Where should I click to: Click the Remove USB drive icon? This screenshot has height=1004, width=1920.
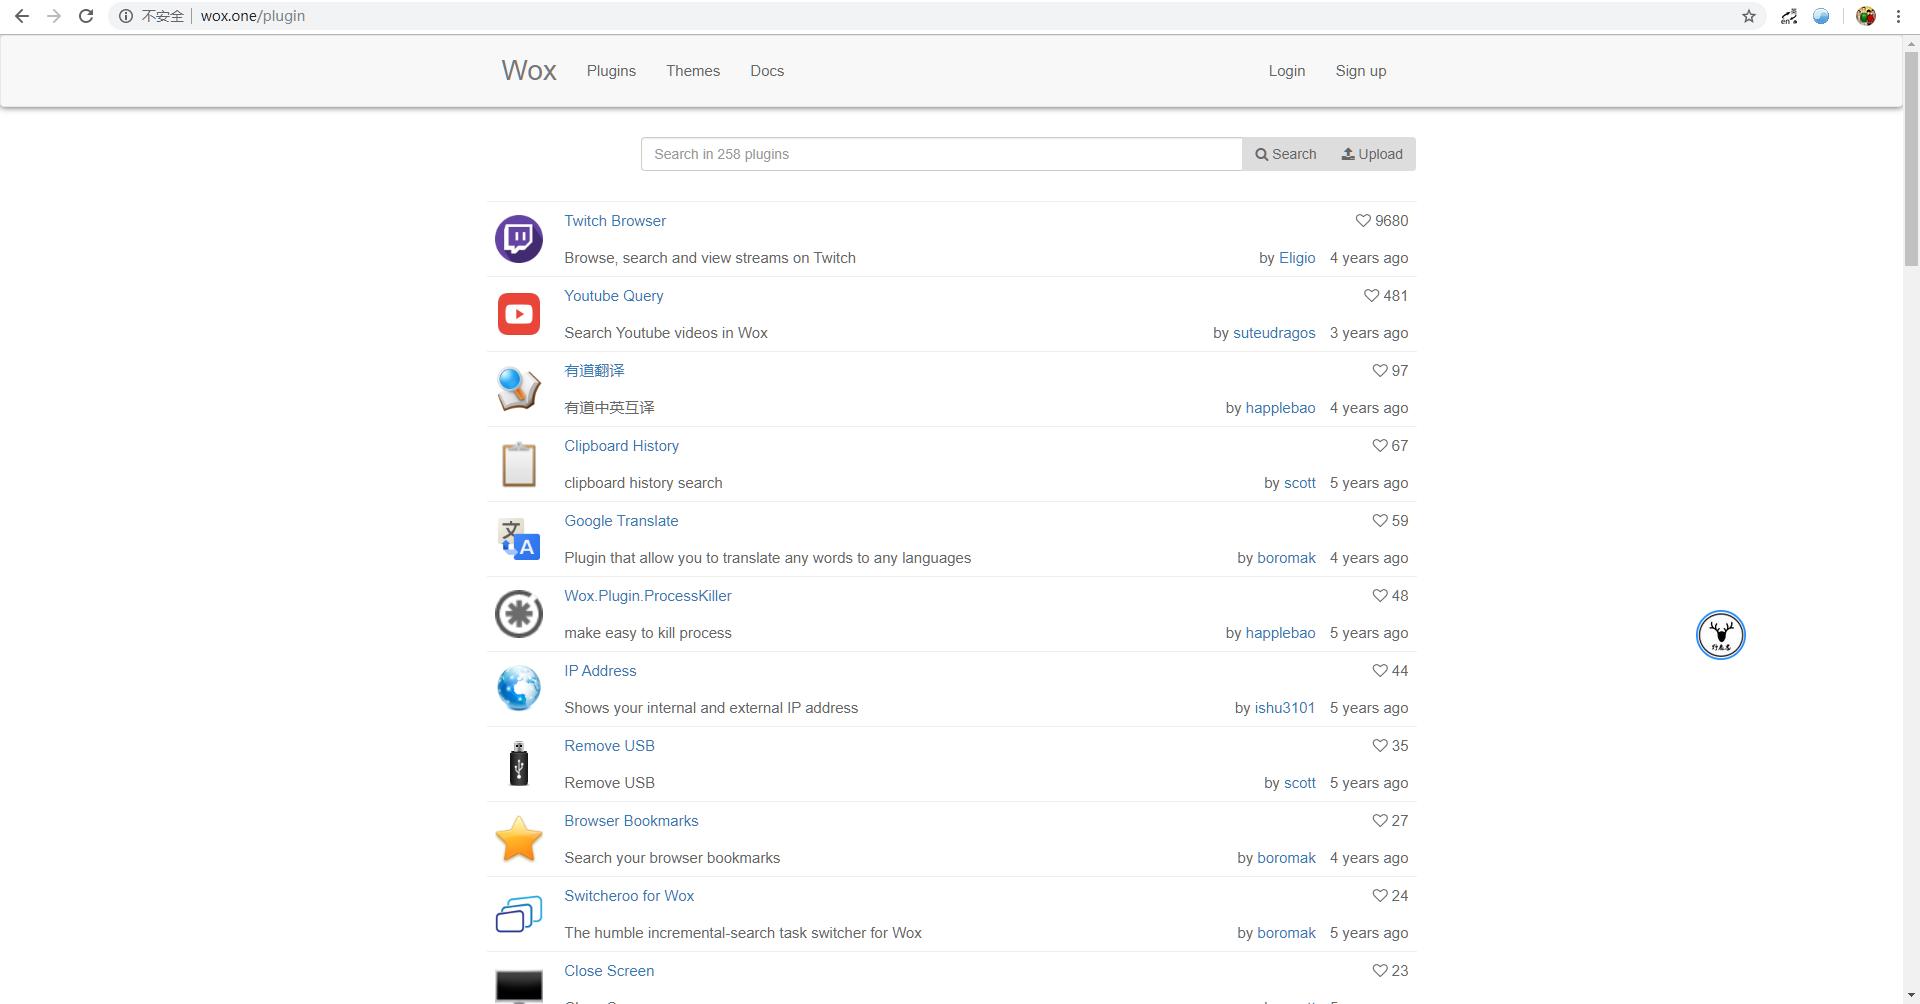click(519, 764)
